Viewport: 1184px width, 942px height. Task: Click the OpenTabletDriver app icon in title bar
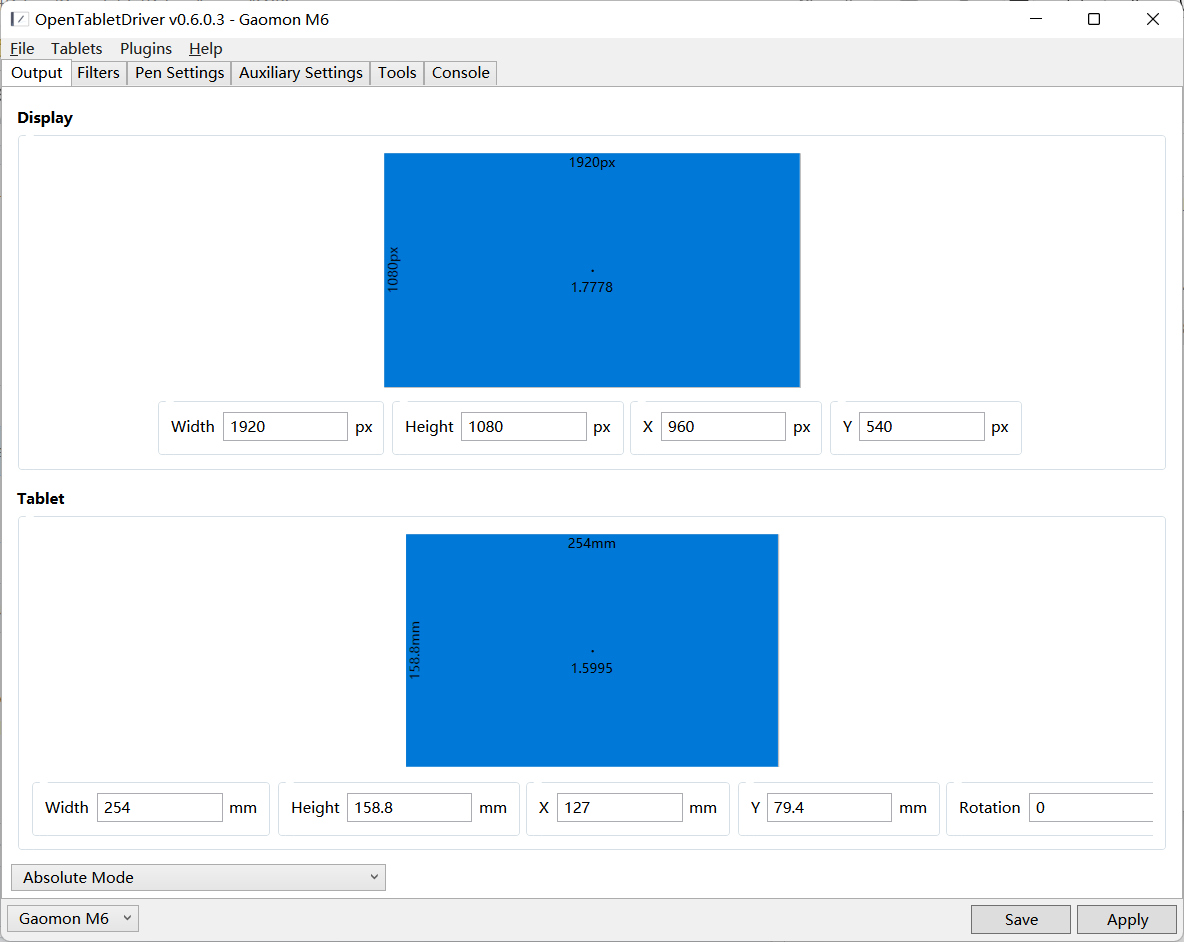[19, 19]
